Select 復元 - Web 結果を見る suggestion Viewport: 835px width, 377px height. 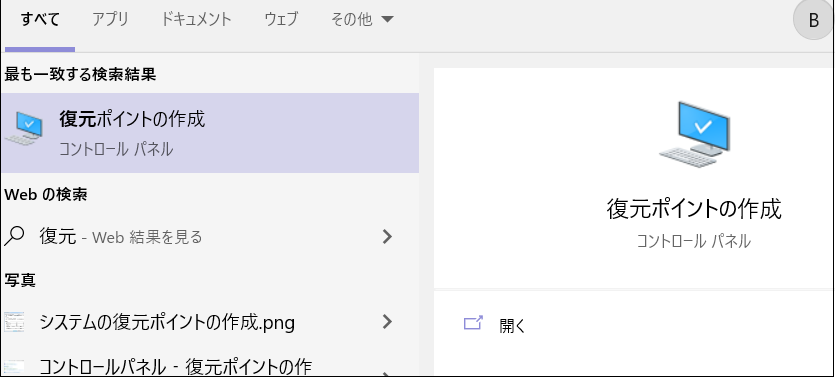[x=210, y=236]
